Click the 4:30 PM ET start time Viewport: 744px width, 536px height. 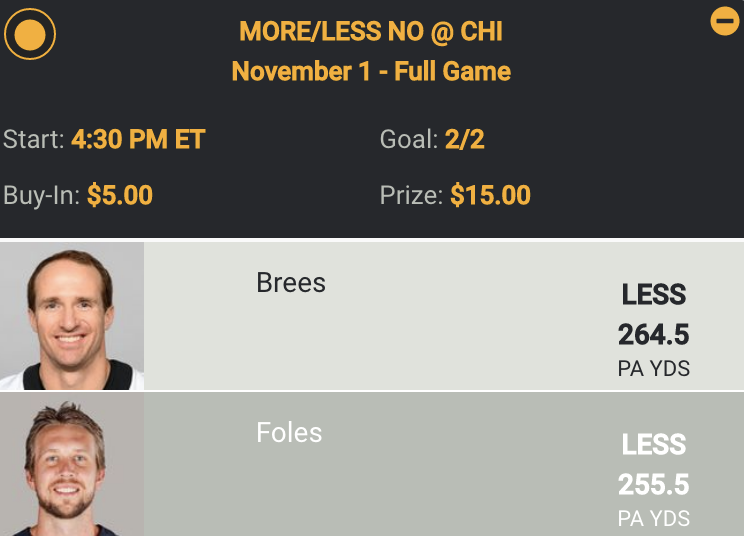[138, 139]
